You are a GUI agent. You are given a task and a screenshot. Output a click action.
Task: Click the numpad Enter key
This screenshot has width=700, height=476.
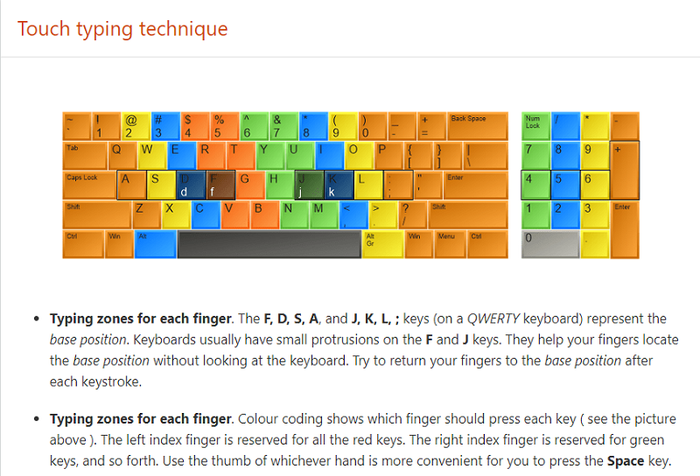point(625,230)
